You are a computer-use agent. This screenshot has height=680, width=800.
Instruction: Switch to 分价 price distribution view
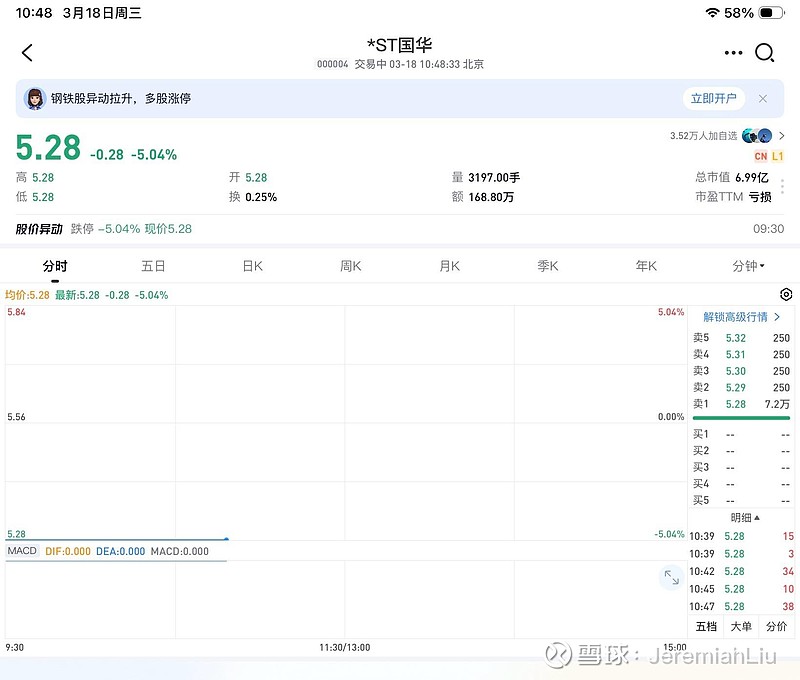(x=776, y=626)
